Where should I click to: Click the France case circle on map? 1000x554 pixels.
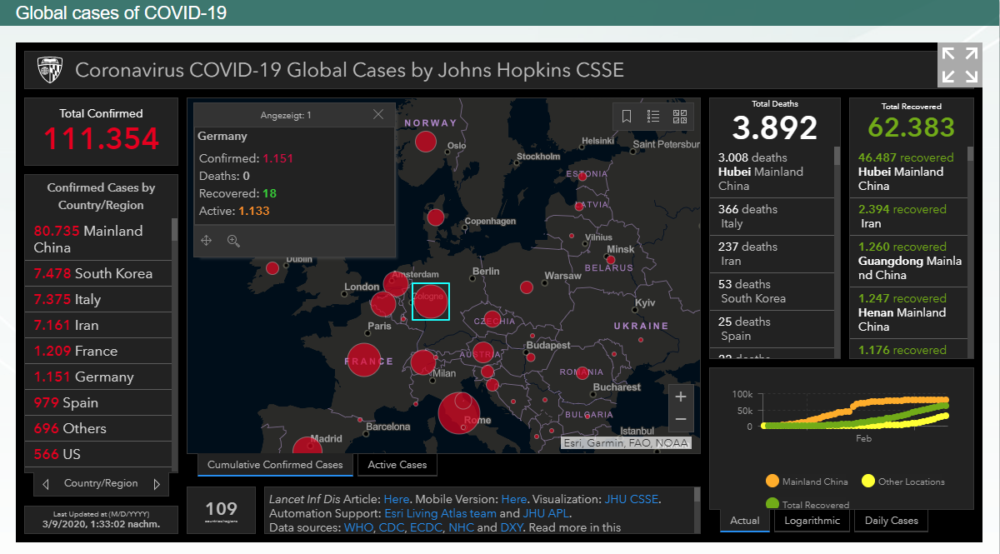tap(364, 360)
